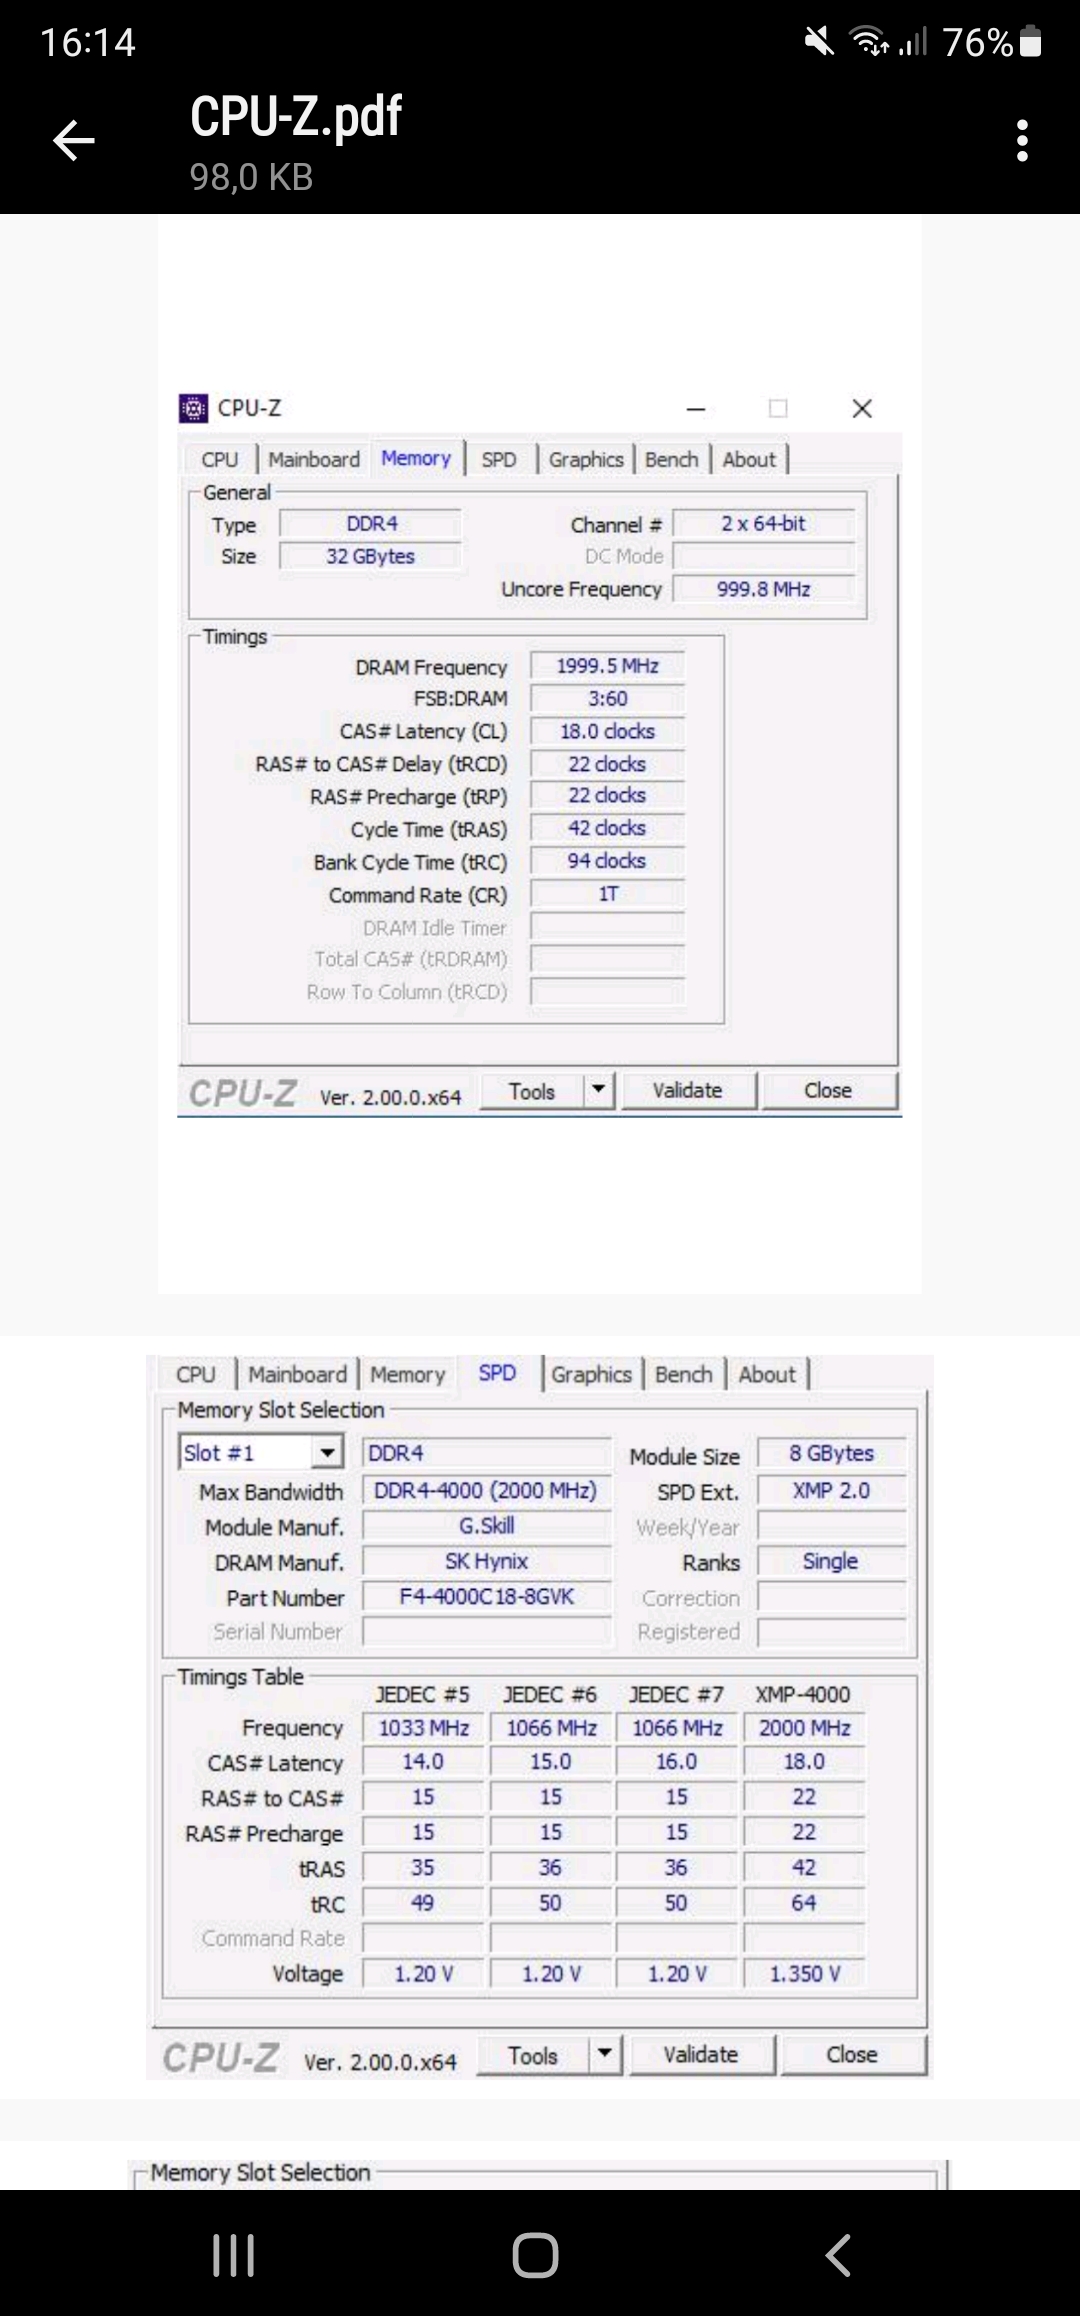Click Close button in SPD window
The width and height of the screenshot is (1080, 2316).
(x=852, y=2054)
